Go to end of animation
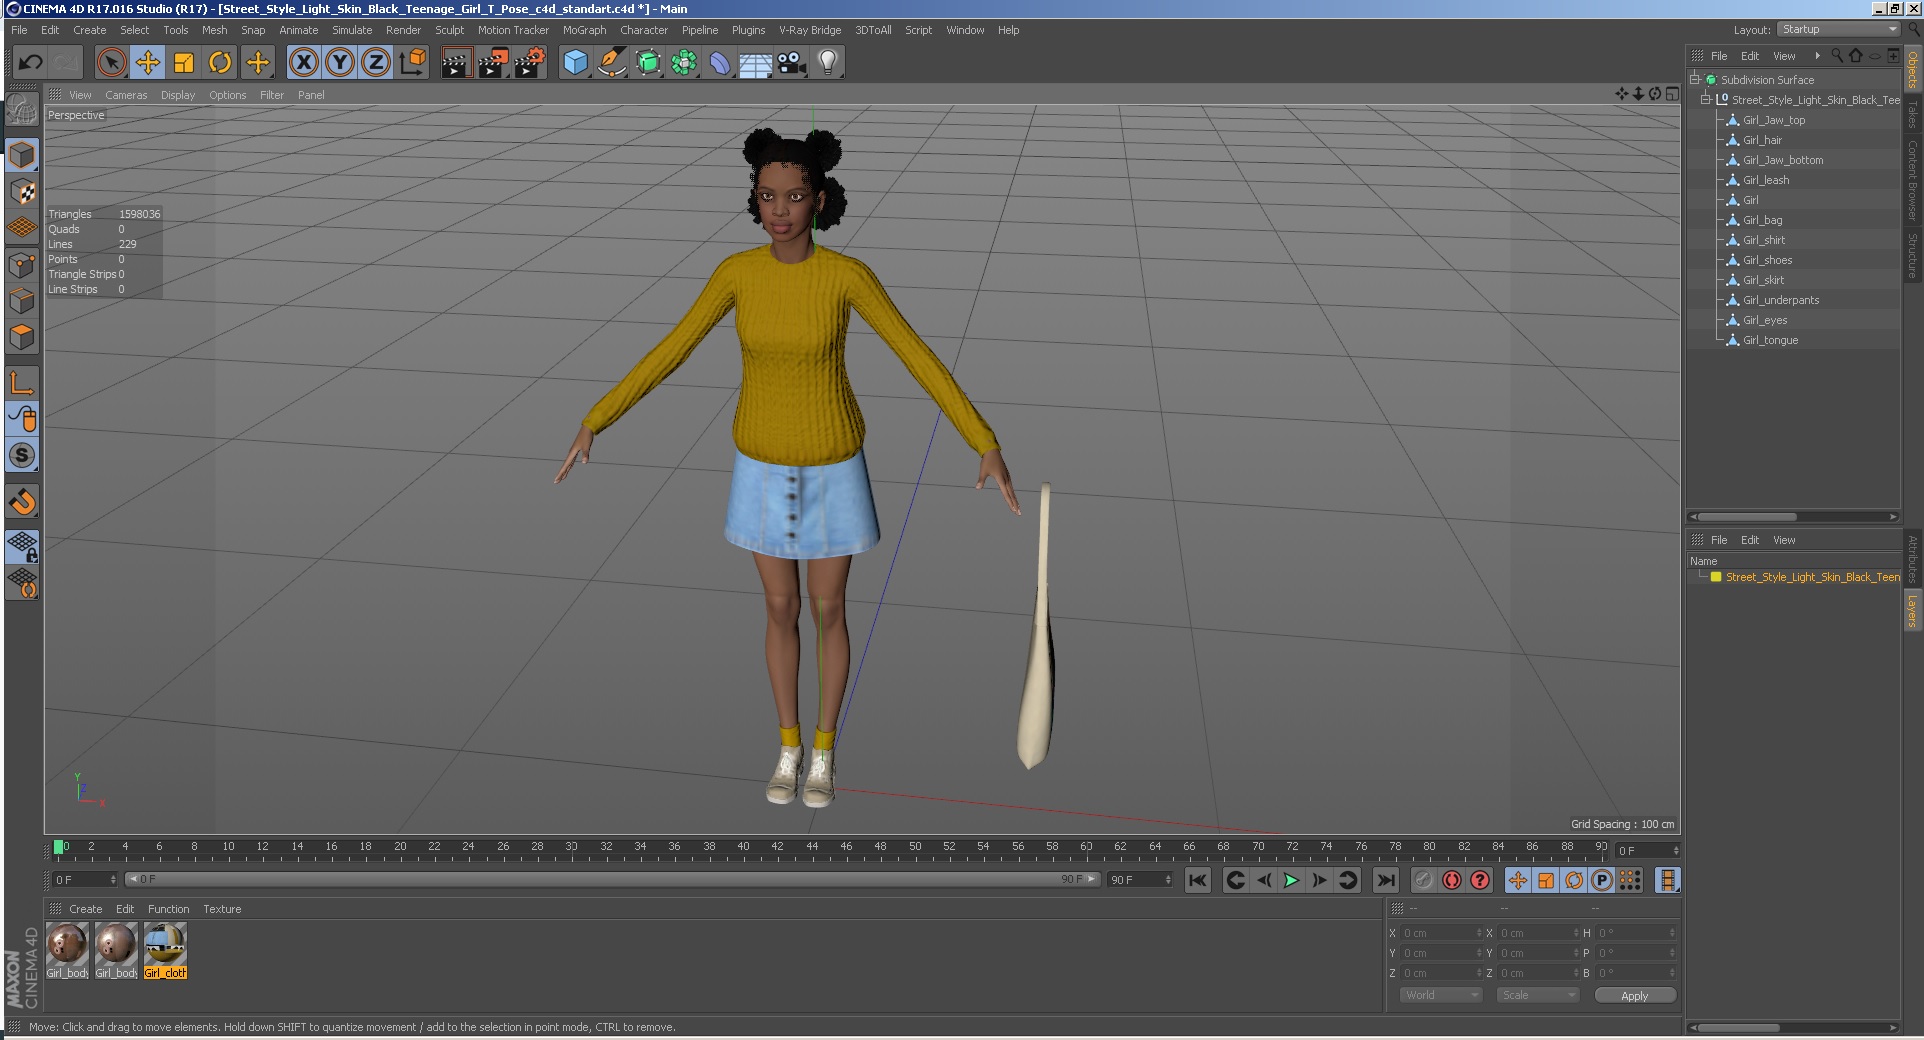 1385,880
